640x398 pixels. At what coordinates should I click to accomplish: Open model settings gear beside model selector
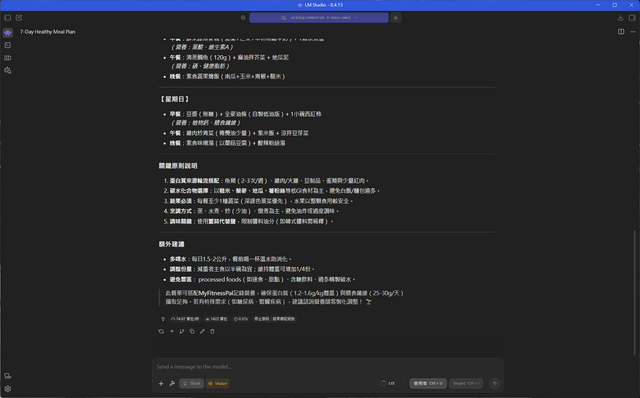[x=243, y=18]
